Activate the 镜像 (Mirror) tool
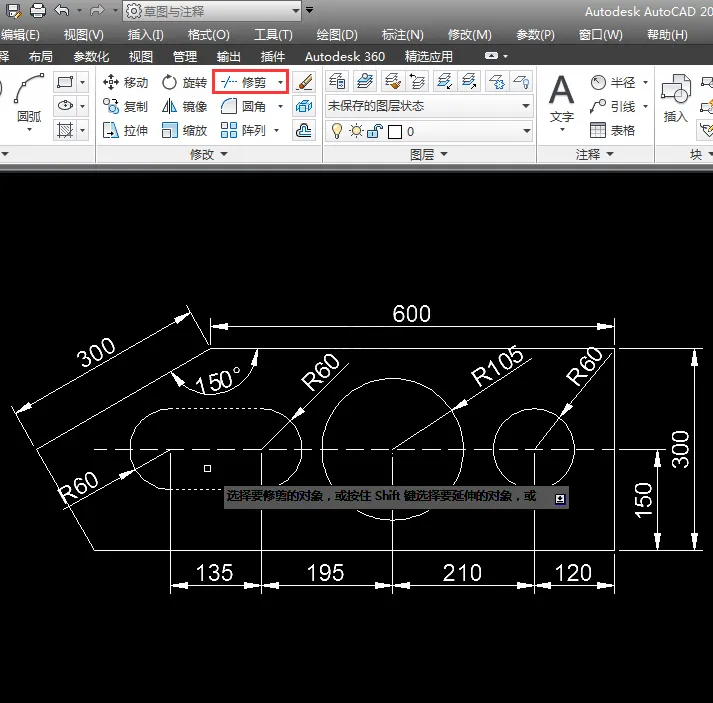Screen dimensions: 713x703 coord(184,106)
